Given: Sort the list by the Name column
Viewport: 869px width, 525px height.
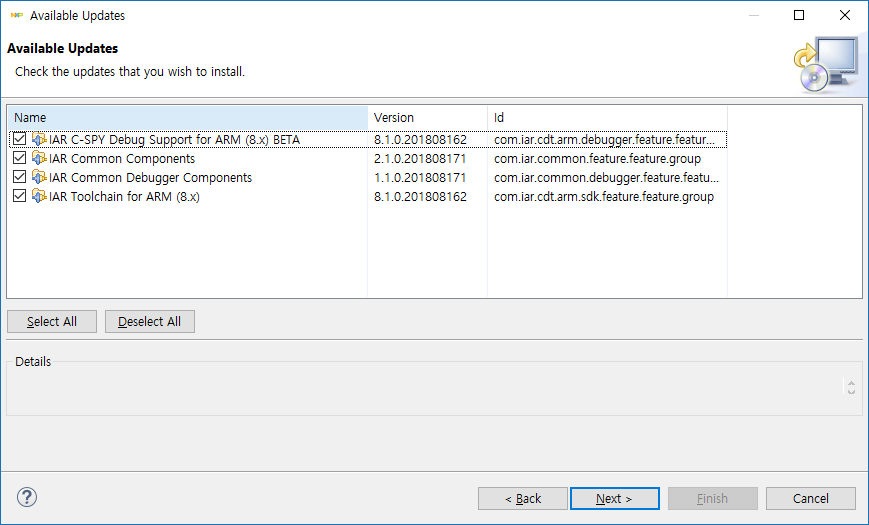Looking at the screenshot, I should 187,118.
